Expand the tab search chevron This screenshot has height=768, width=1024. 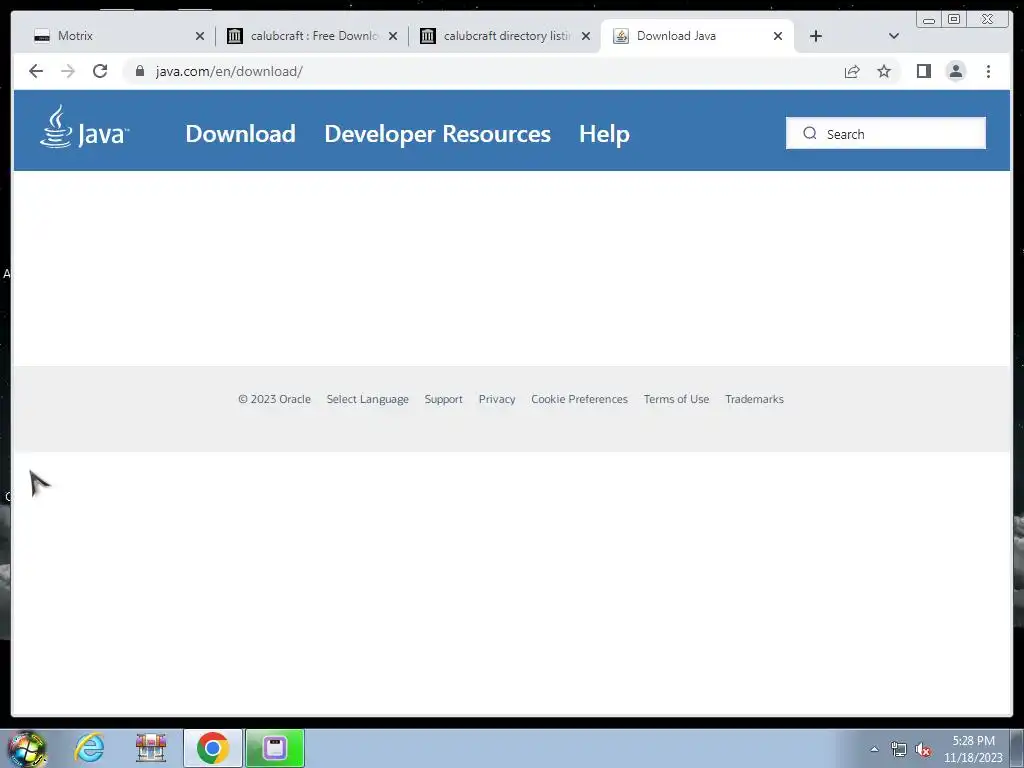coord(894,36)
